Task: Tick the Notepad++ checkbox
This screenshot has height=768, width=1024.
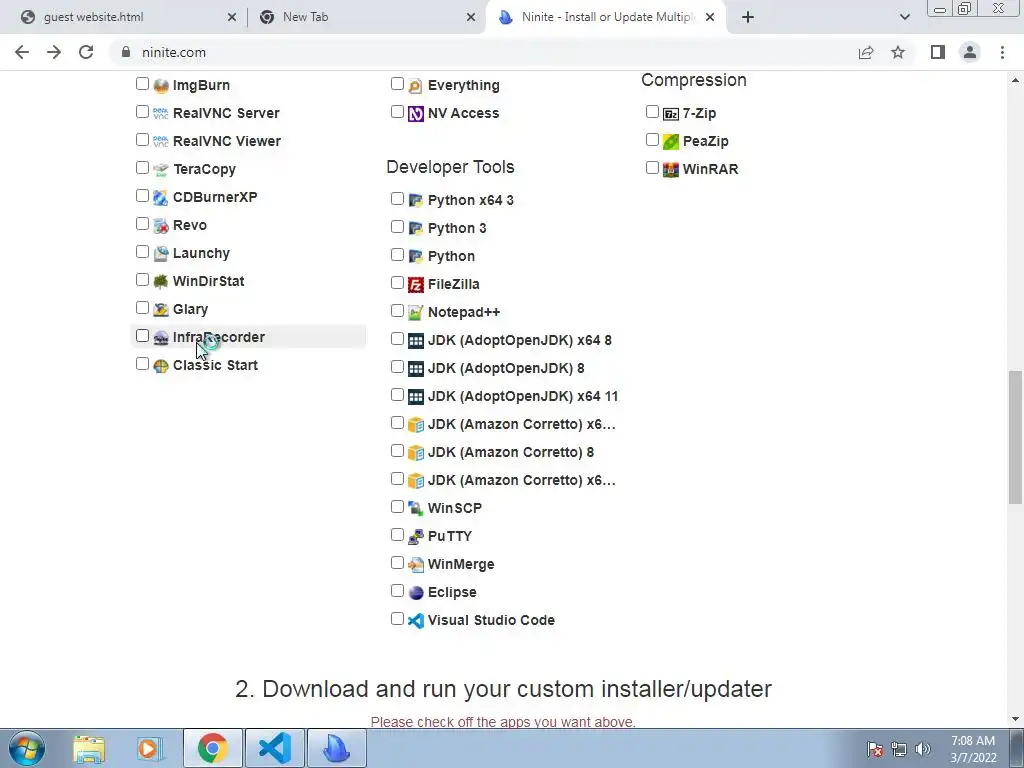Action: click(x=397, y=311)
